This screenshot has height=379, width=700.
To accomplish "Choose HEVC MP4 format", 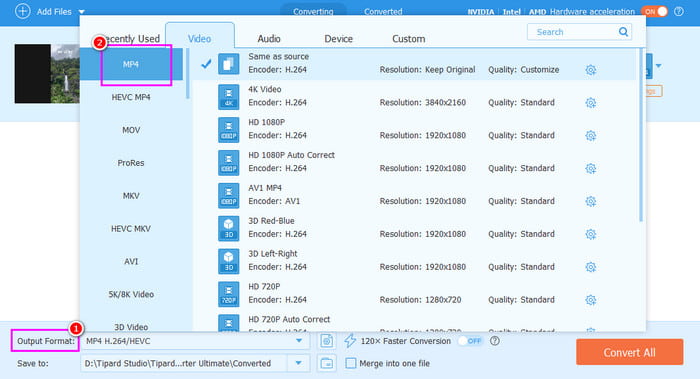I will tap(131, 97).
